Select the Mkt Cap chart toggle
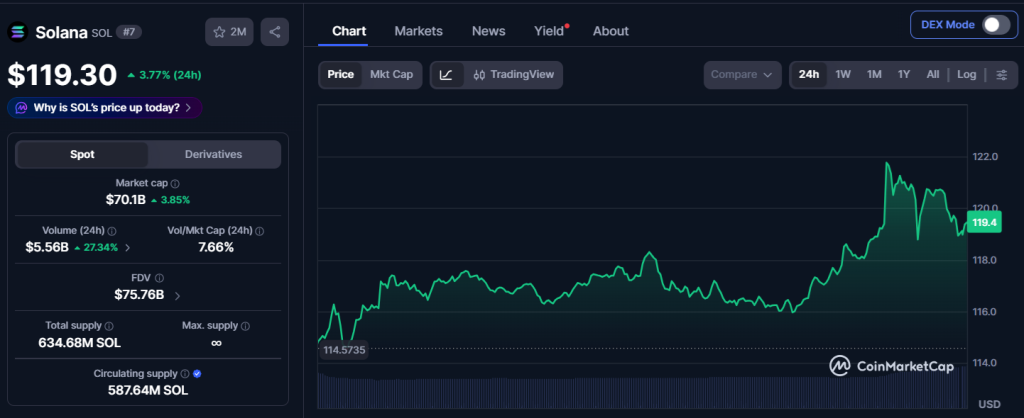 (x=391, y=74)
